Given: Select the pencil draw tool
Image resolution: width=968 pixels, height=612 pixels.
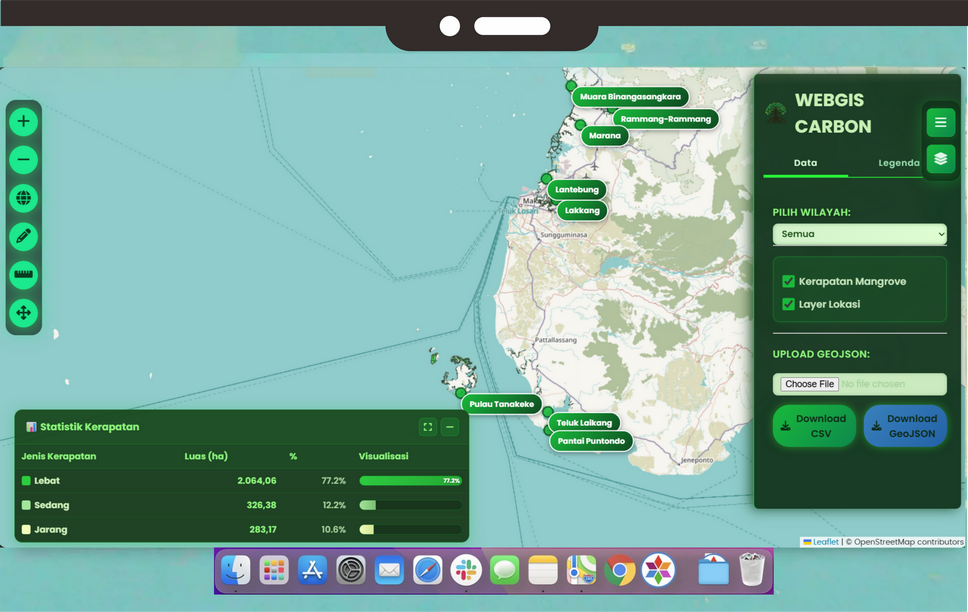Looking at the screenshot, I should [x=24, y=237].
